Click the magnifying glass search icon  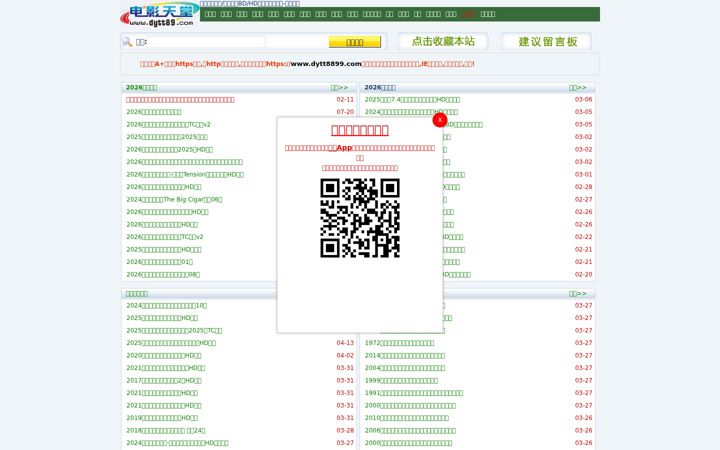coord(127,42)
